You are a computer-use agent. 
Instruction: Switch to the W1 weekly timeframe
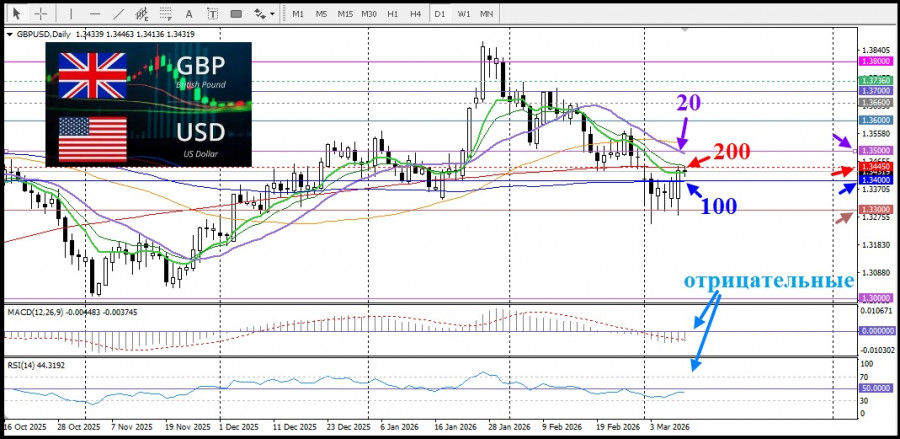pyautogui.click(x=464, y=14)
